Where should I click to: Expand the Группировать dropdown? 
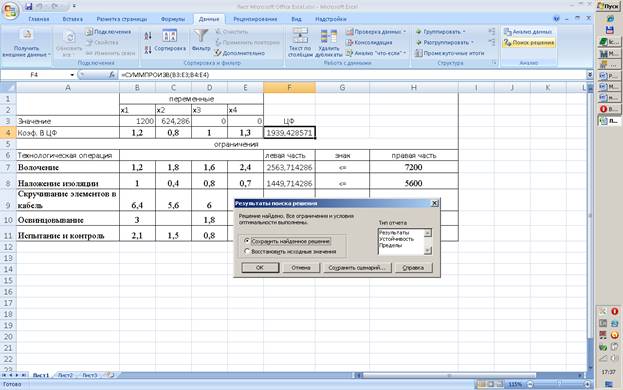[440, 31]
